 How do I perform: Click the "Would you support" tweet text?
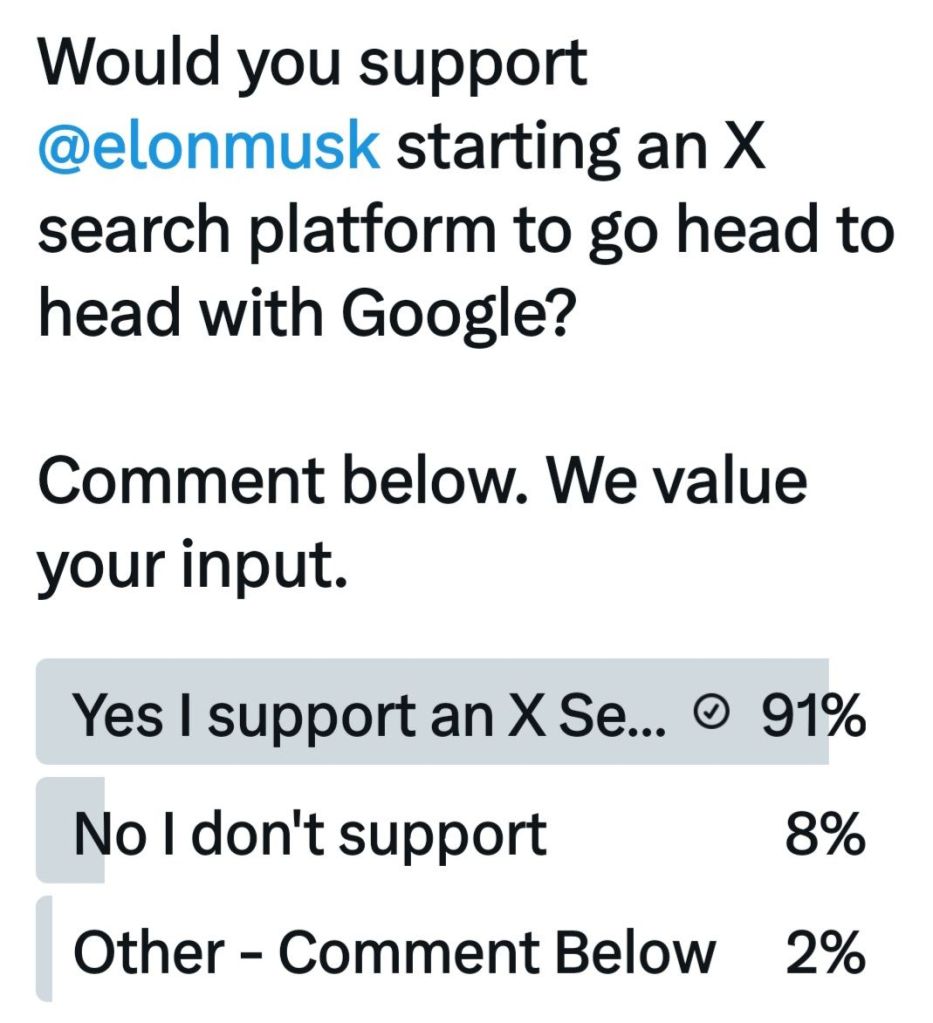(x=311, y=62)
